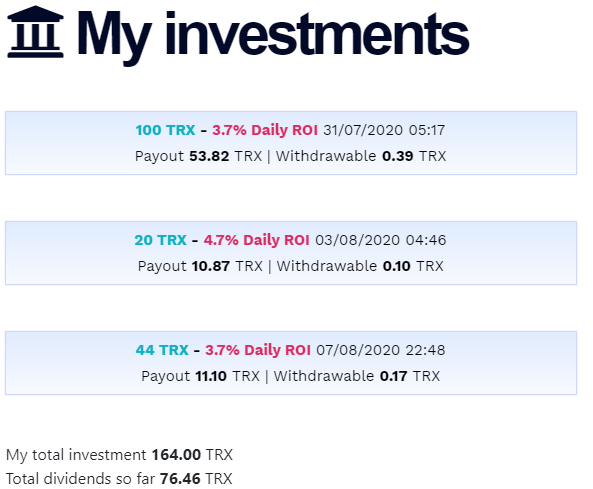Click the My investments heading
The height and width of the screenshot is (489, 593).
click(x=273, y=36)
